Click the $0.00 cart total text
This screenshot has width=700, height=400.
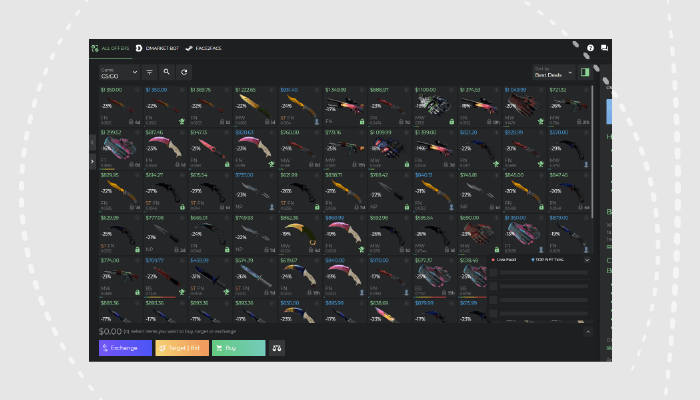pyautogui.click(x=110, y=332)
